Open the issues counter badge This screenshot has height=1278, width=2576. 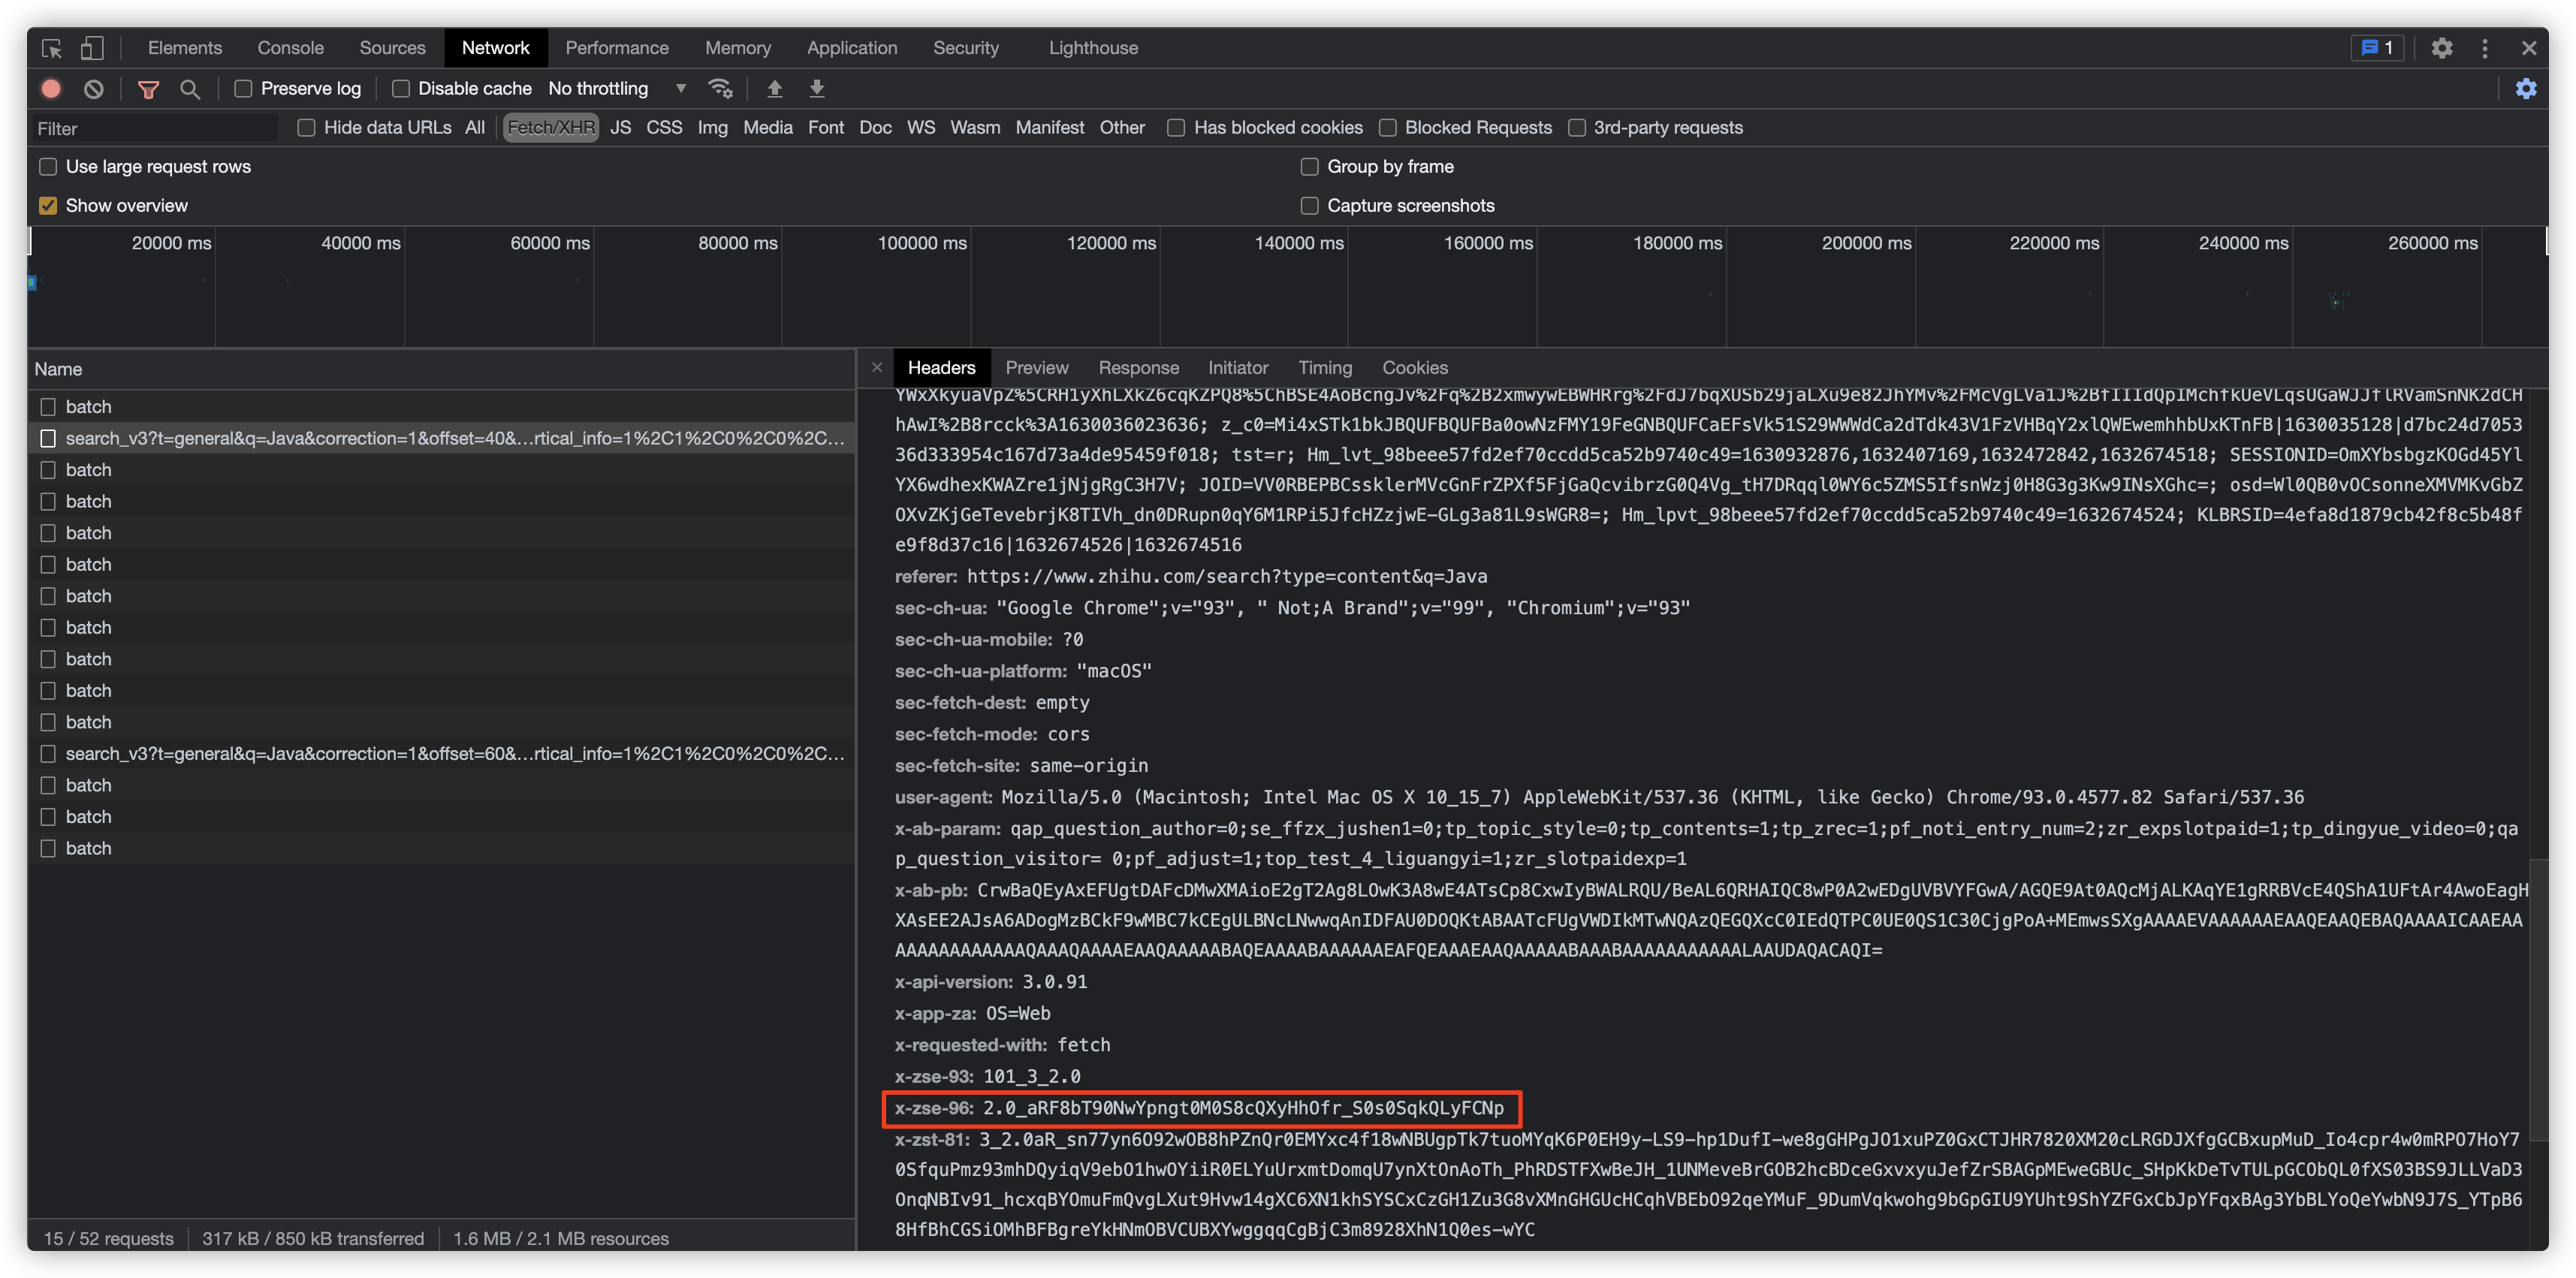(x=2377, y=48)
